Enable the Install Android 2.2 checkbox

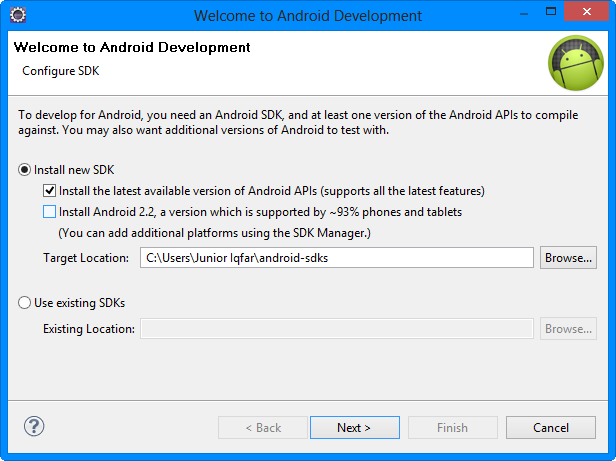50,212
